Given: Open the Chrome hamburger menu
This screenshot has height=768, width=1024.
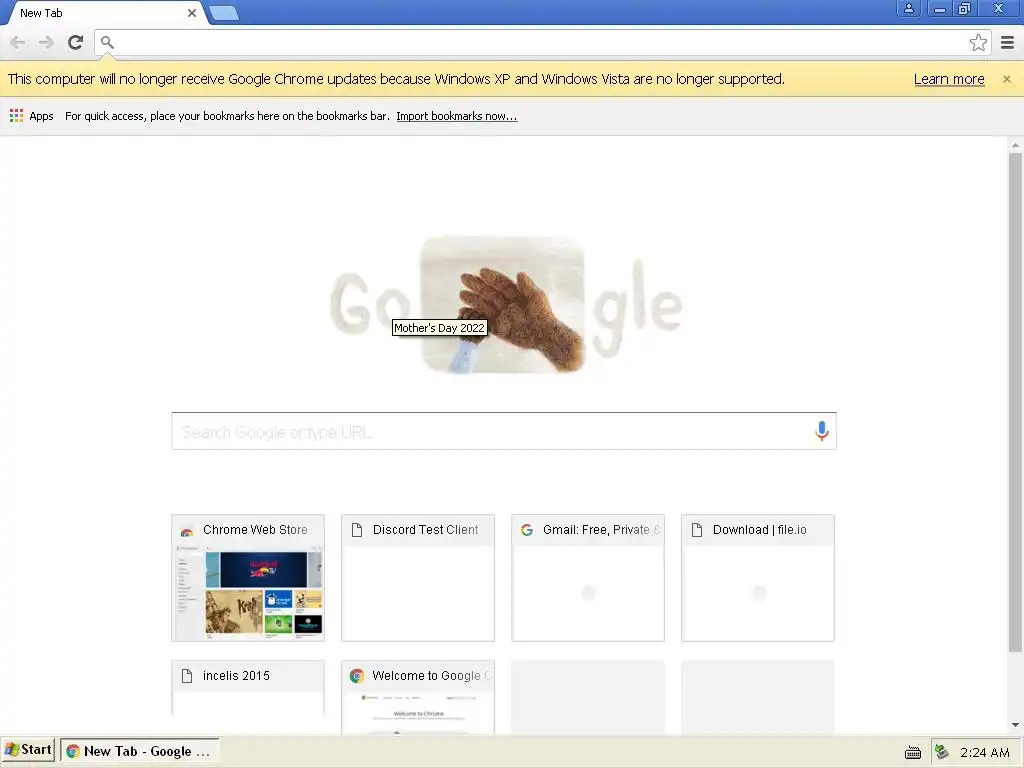Looking at the screenshot, I should [x=1008, y=42].
